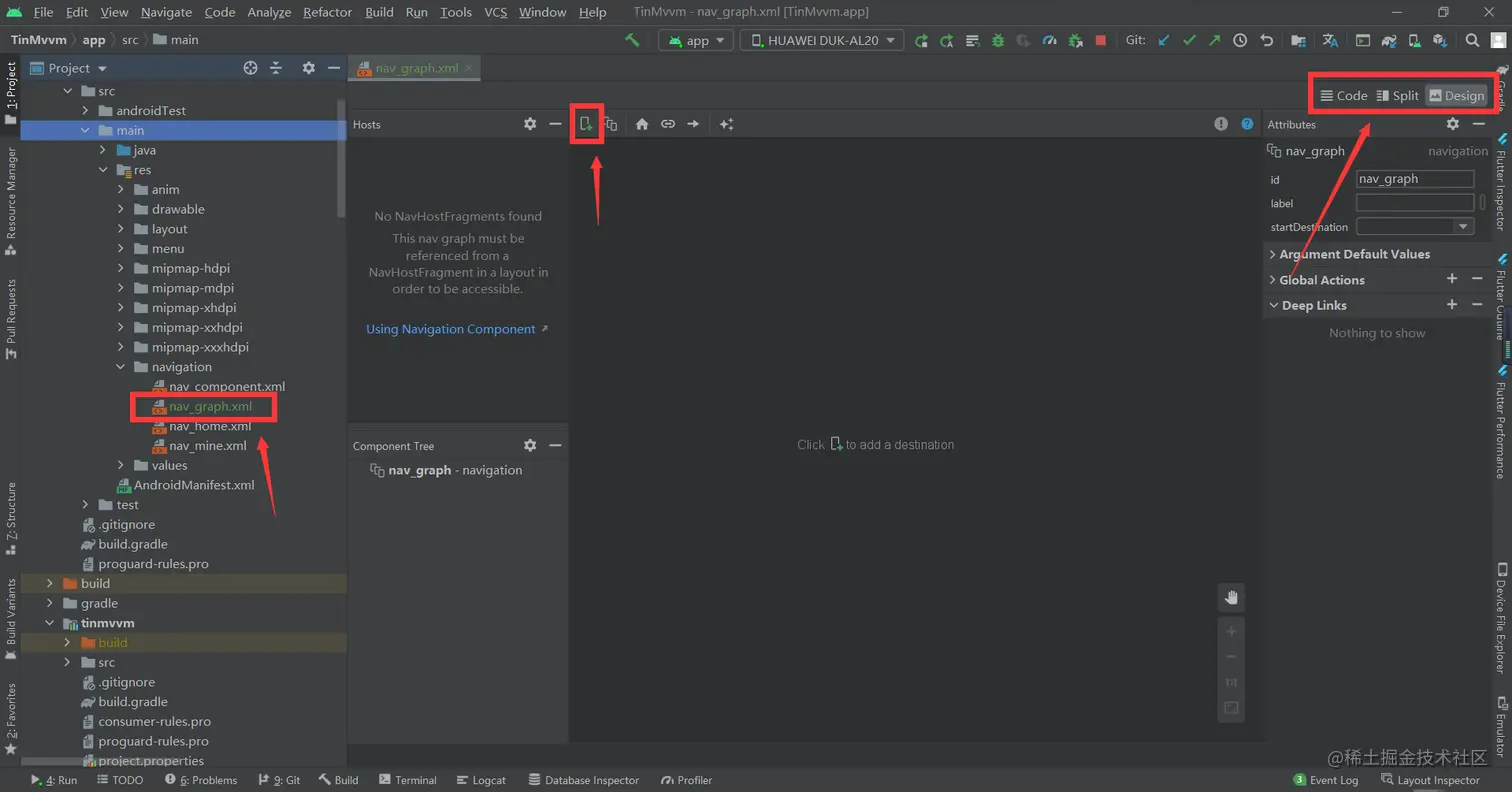Collapse the navigation folder in tree

coord(121,367)
